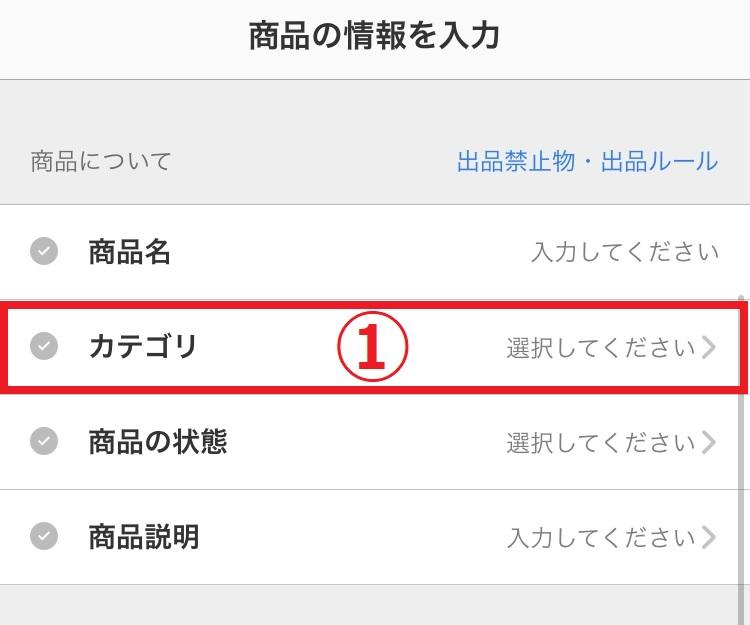Expand 商品の状態 with the chevron arrow
750x625 pixels.
click(709, 442)
